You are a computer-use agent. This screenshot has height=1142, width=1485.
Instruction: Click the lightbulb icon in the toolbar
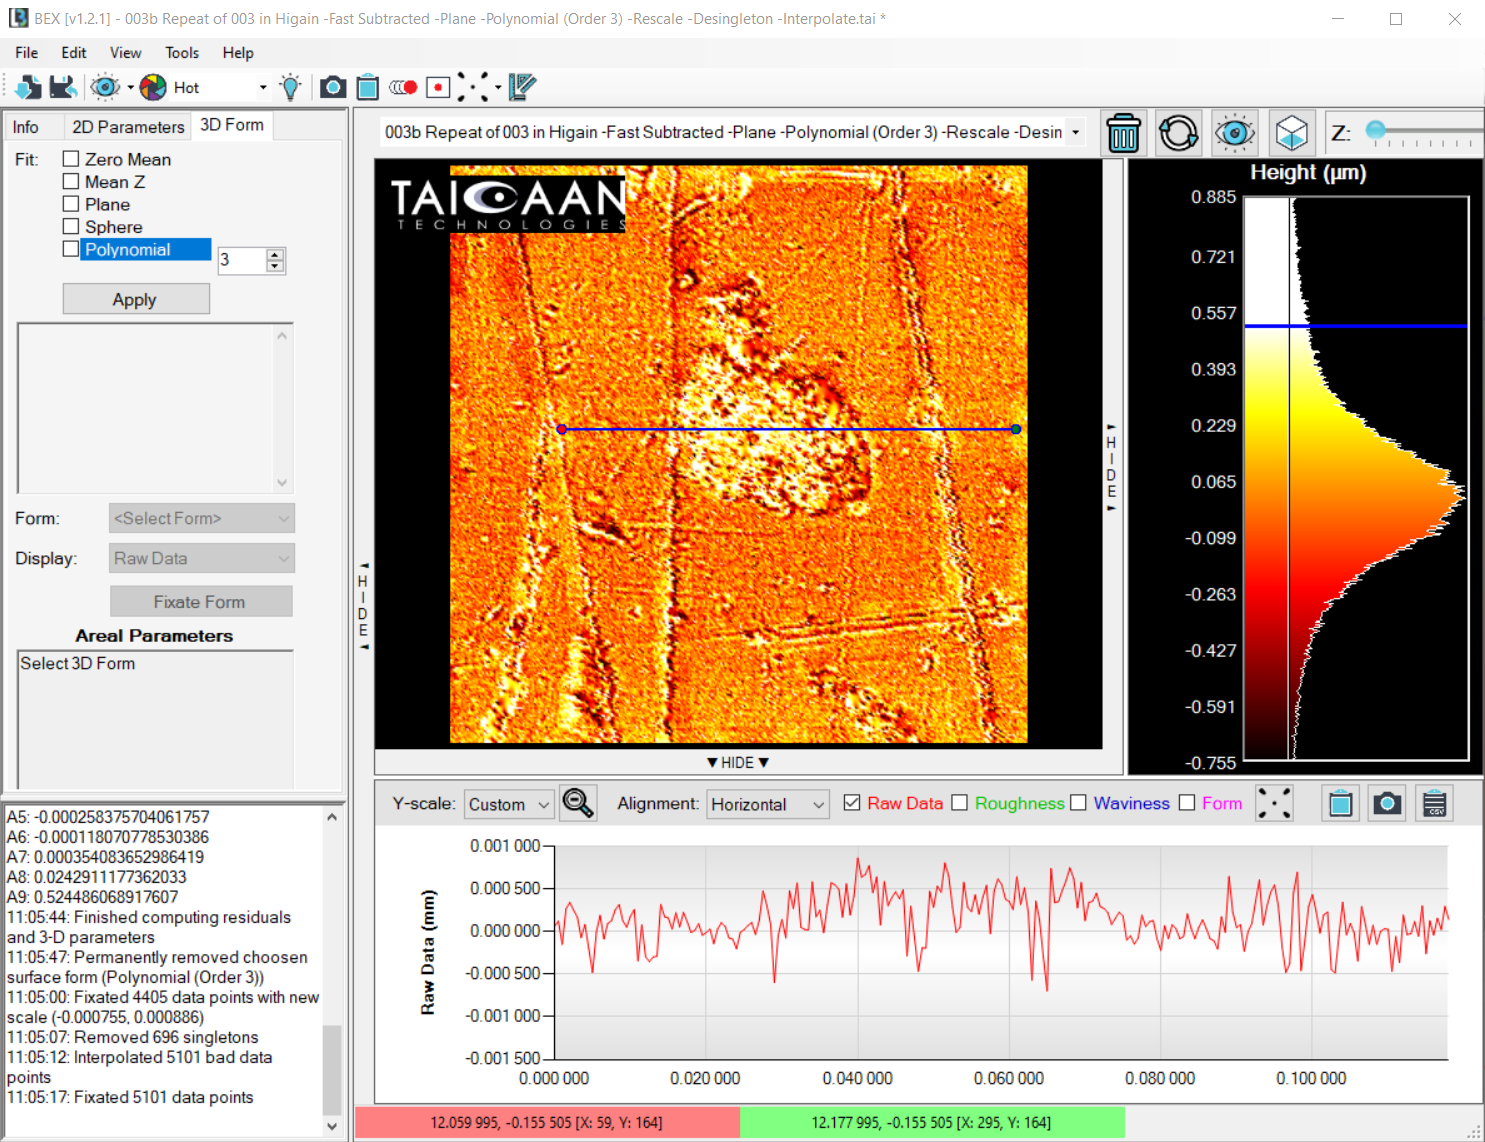(x=290, y=88)
